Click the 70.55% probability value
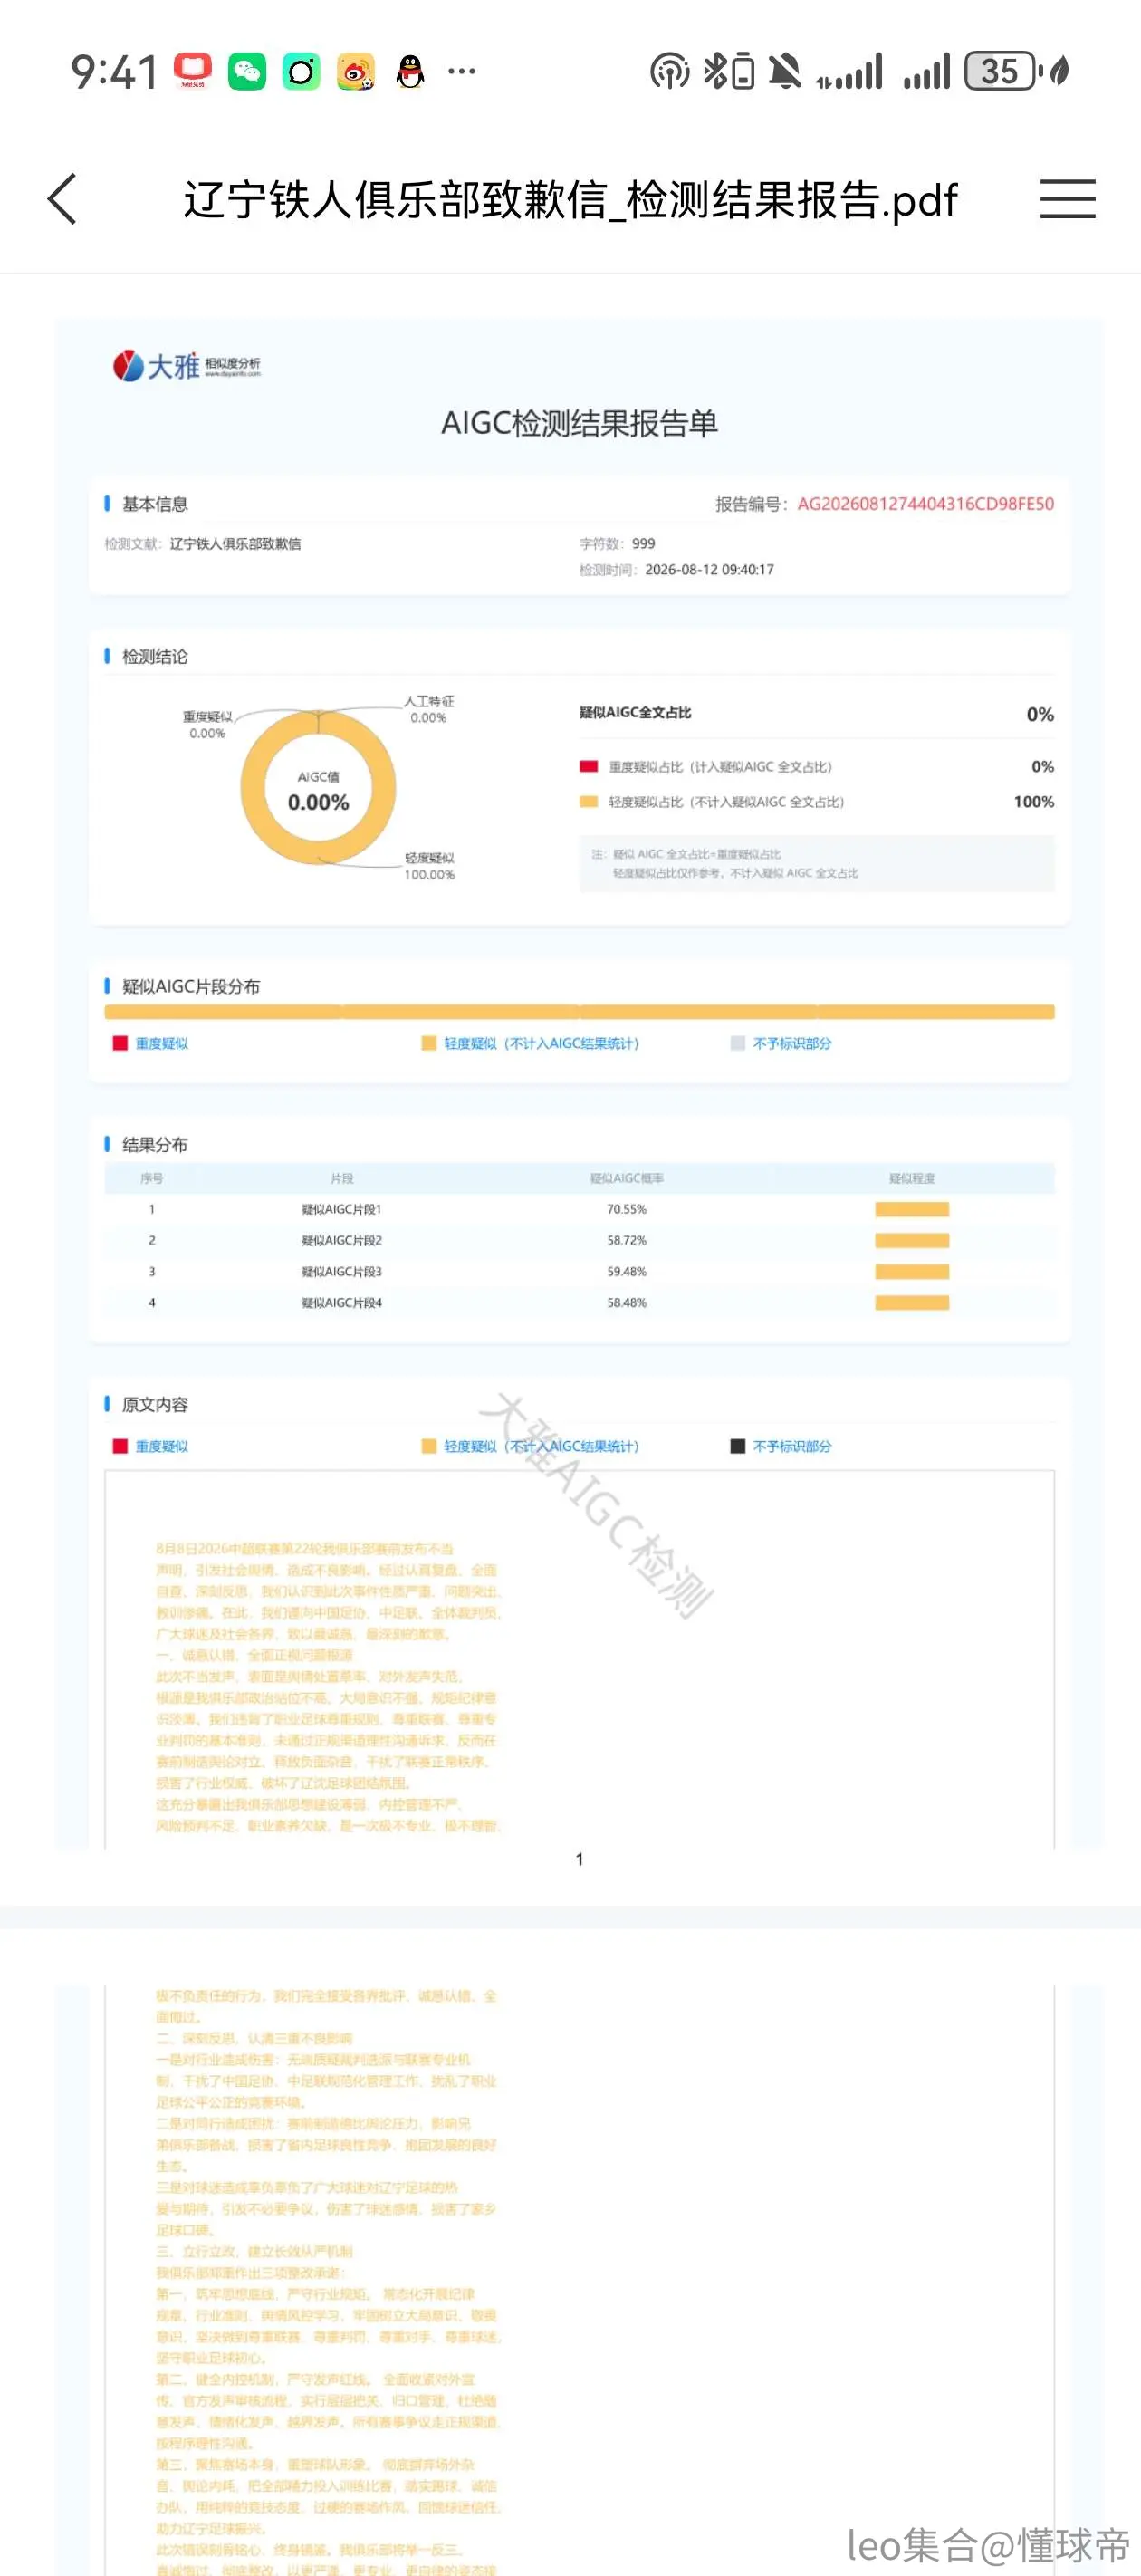This screenshot has height=2576, width=1141. pyautogui.click(x=626, y=1209)
